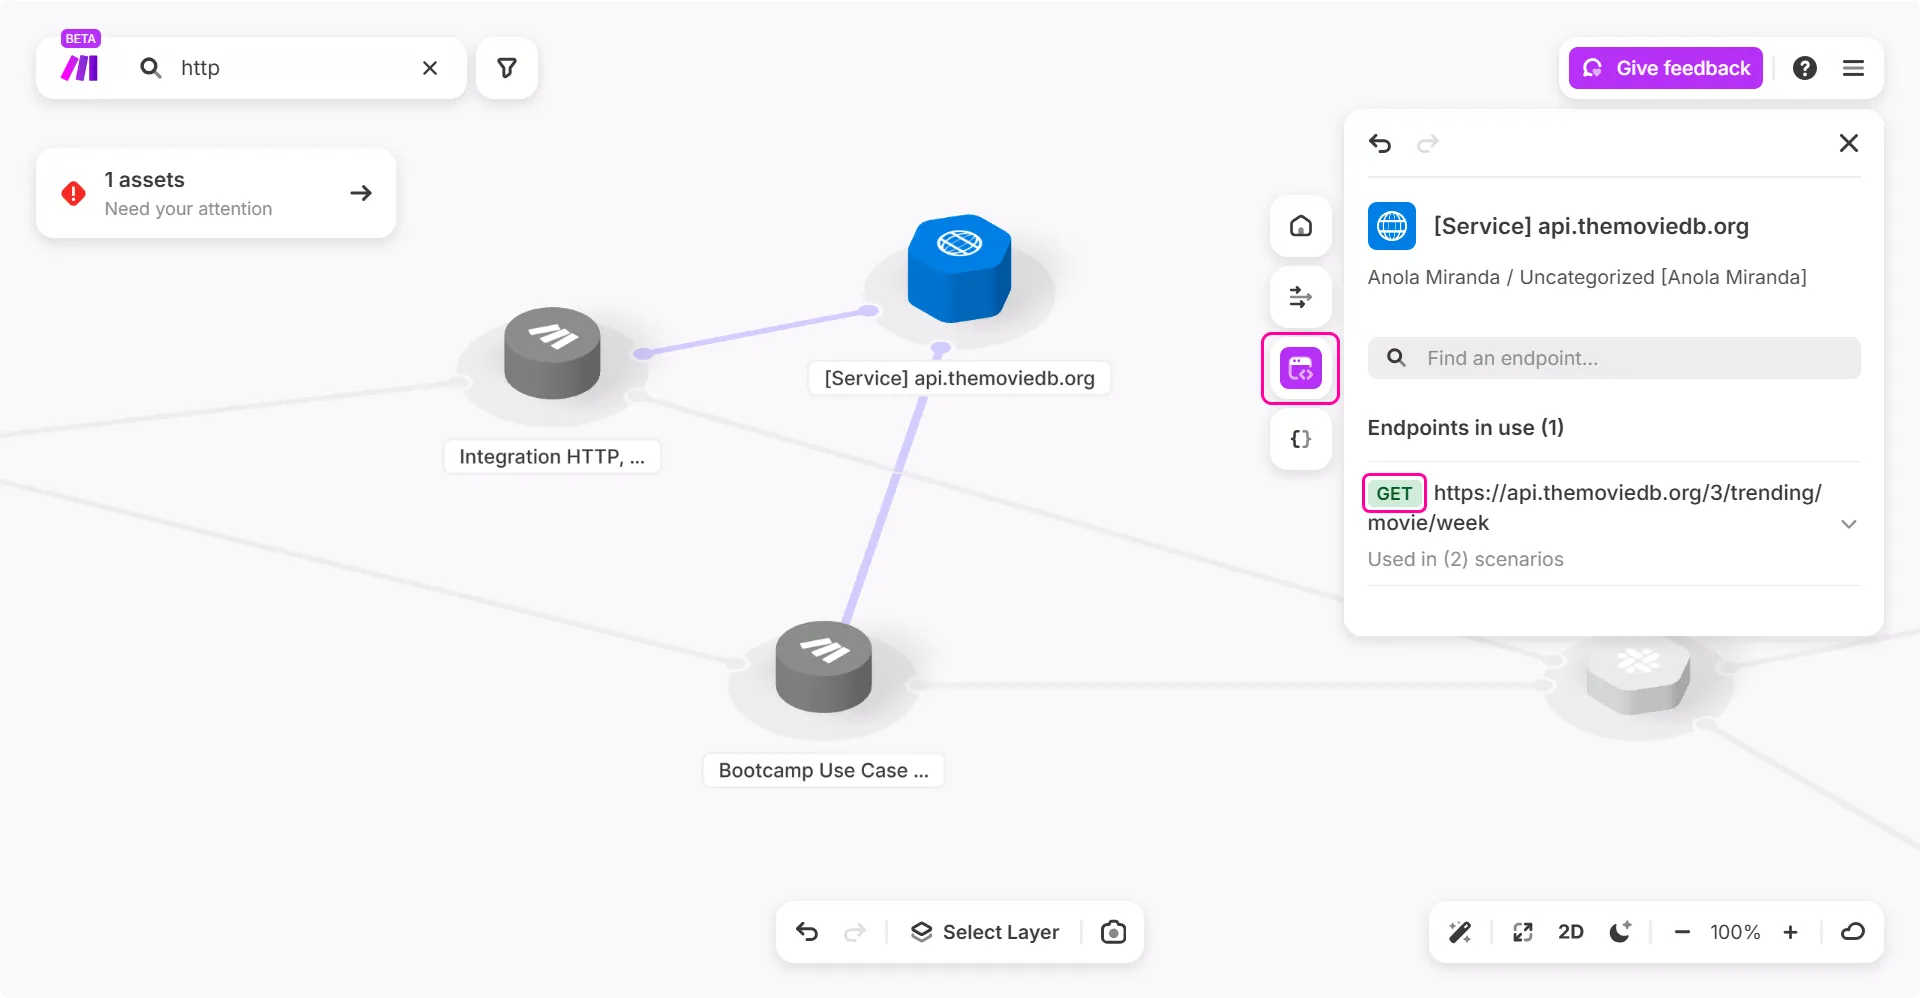Expand the trending movie/week endpoint chevron
The image size is (1920, 998).
[1849, 524]
